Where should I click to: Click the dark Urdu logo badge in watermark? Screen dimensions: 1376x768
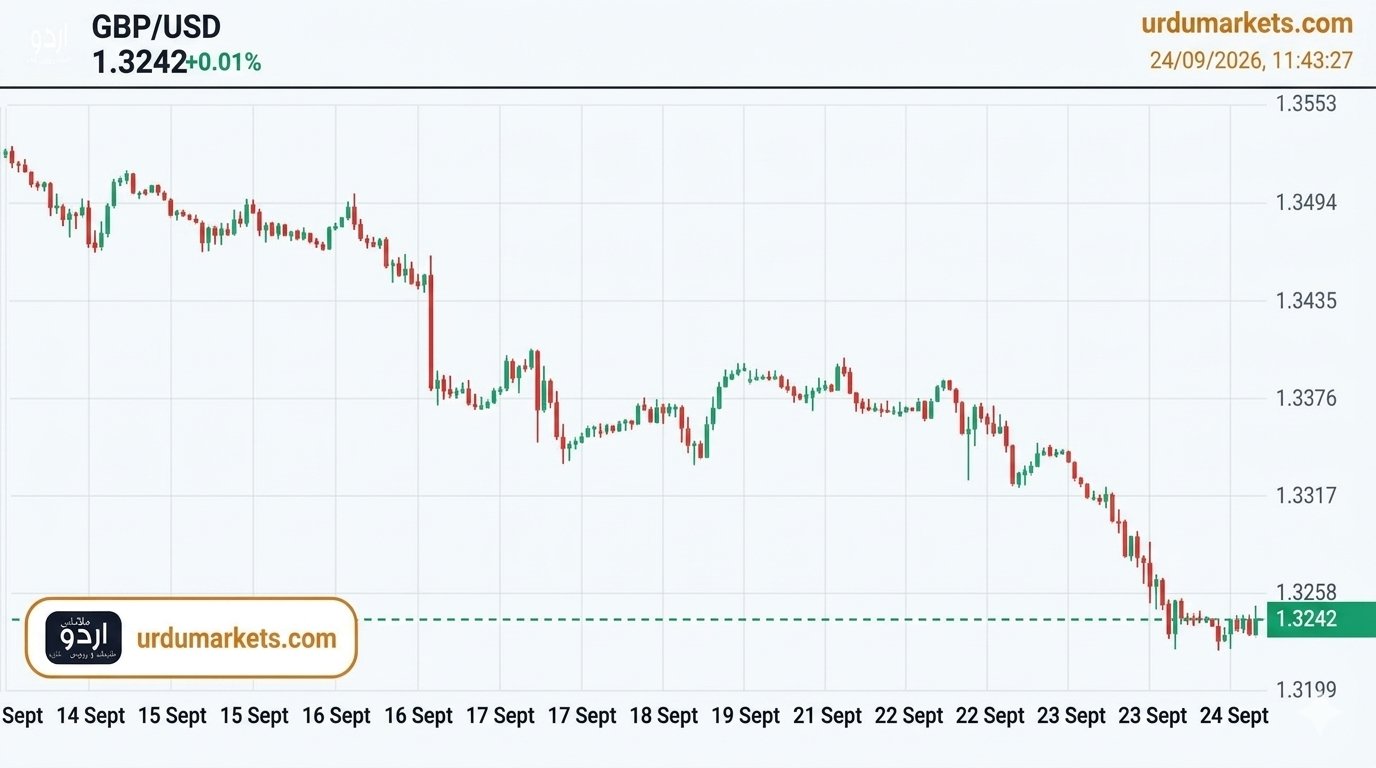pyautogui.click(x=83, y=638)
